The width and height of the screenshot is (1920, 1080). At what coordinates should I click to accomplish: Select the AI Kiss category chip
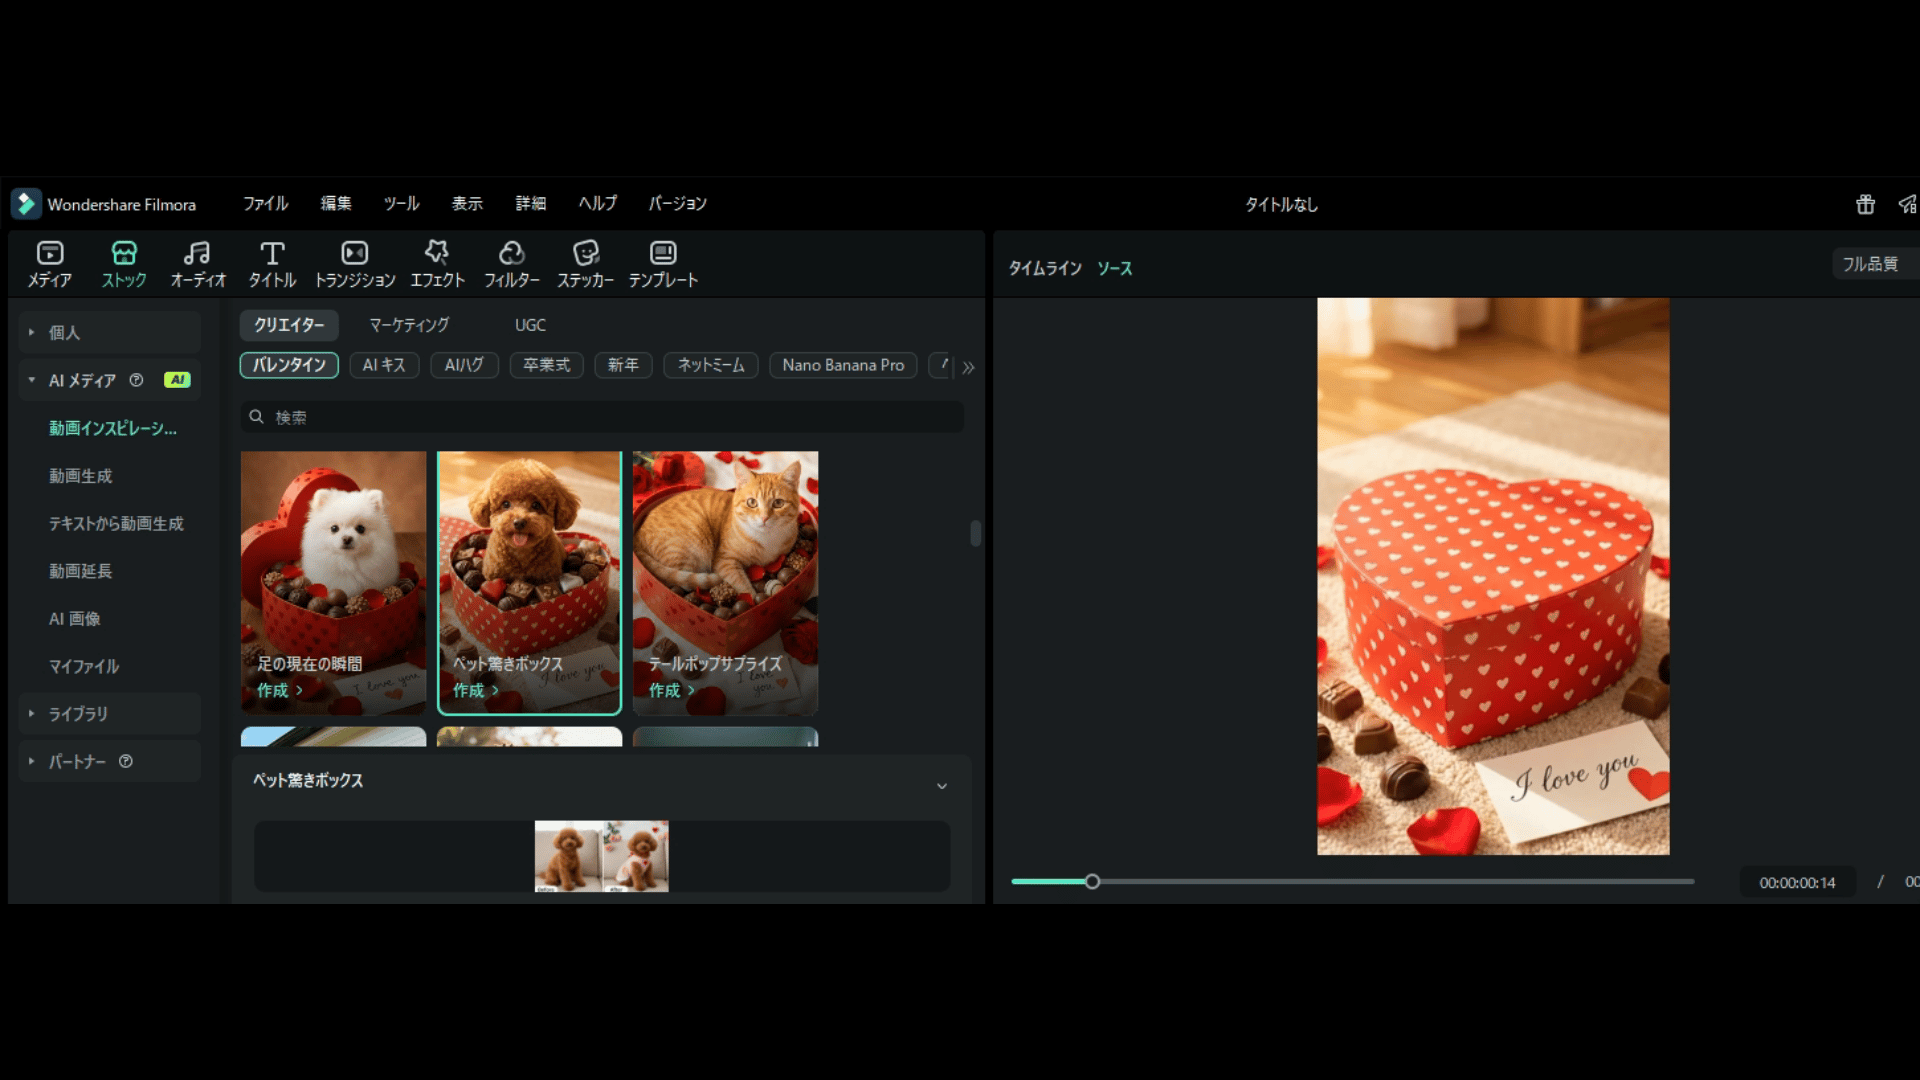pyautogui.click(x=384, y=365)
